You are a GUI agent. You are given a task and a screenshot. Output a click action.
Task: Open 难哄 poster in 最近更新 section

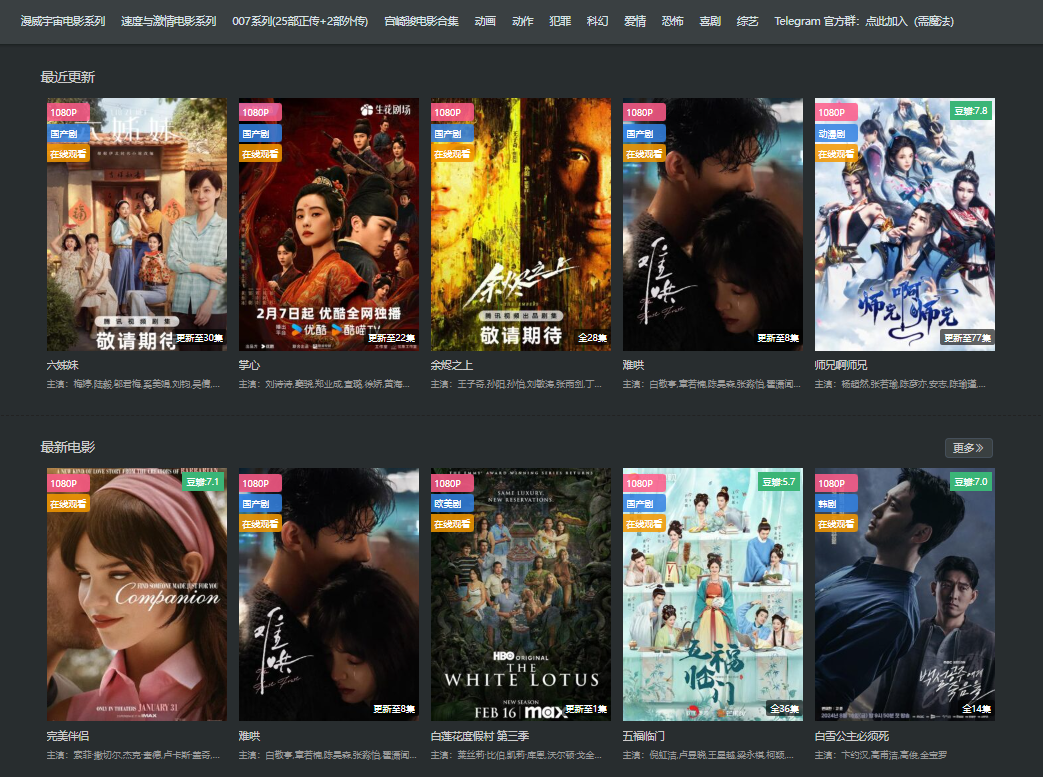(712, 224)
